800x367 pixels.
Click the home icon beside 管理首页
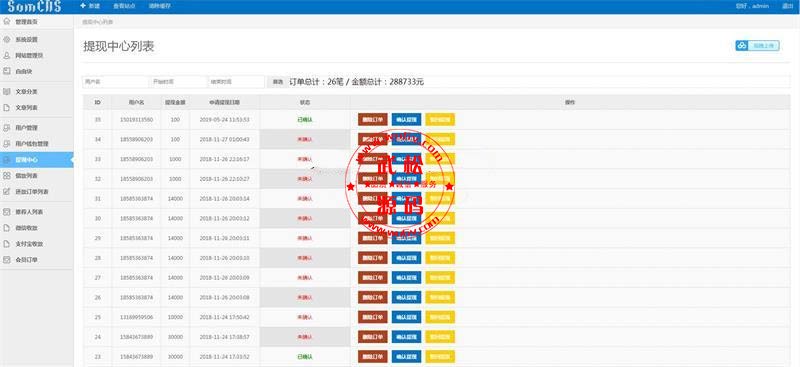coord(6,22)
